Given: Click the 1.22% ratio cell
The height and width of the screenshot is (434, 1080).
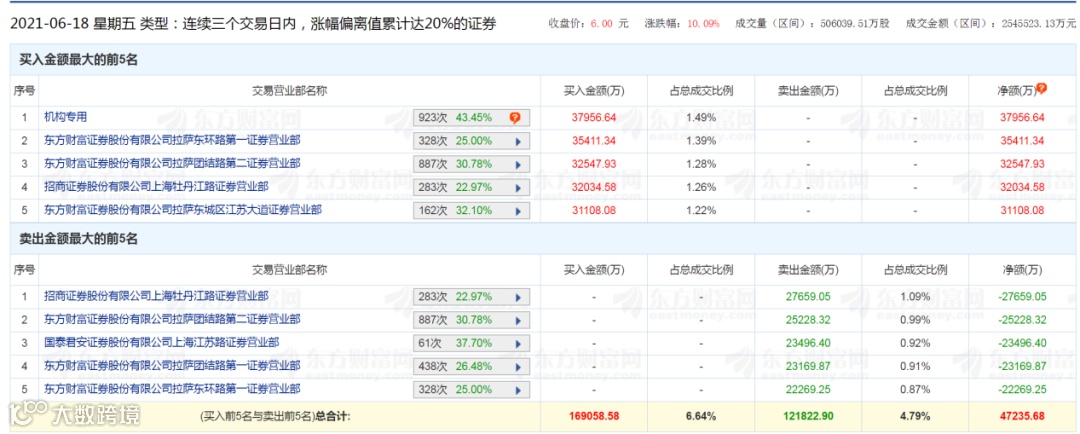Looking at the screenshot, I should 700,210.
